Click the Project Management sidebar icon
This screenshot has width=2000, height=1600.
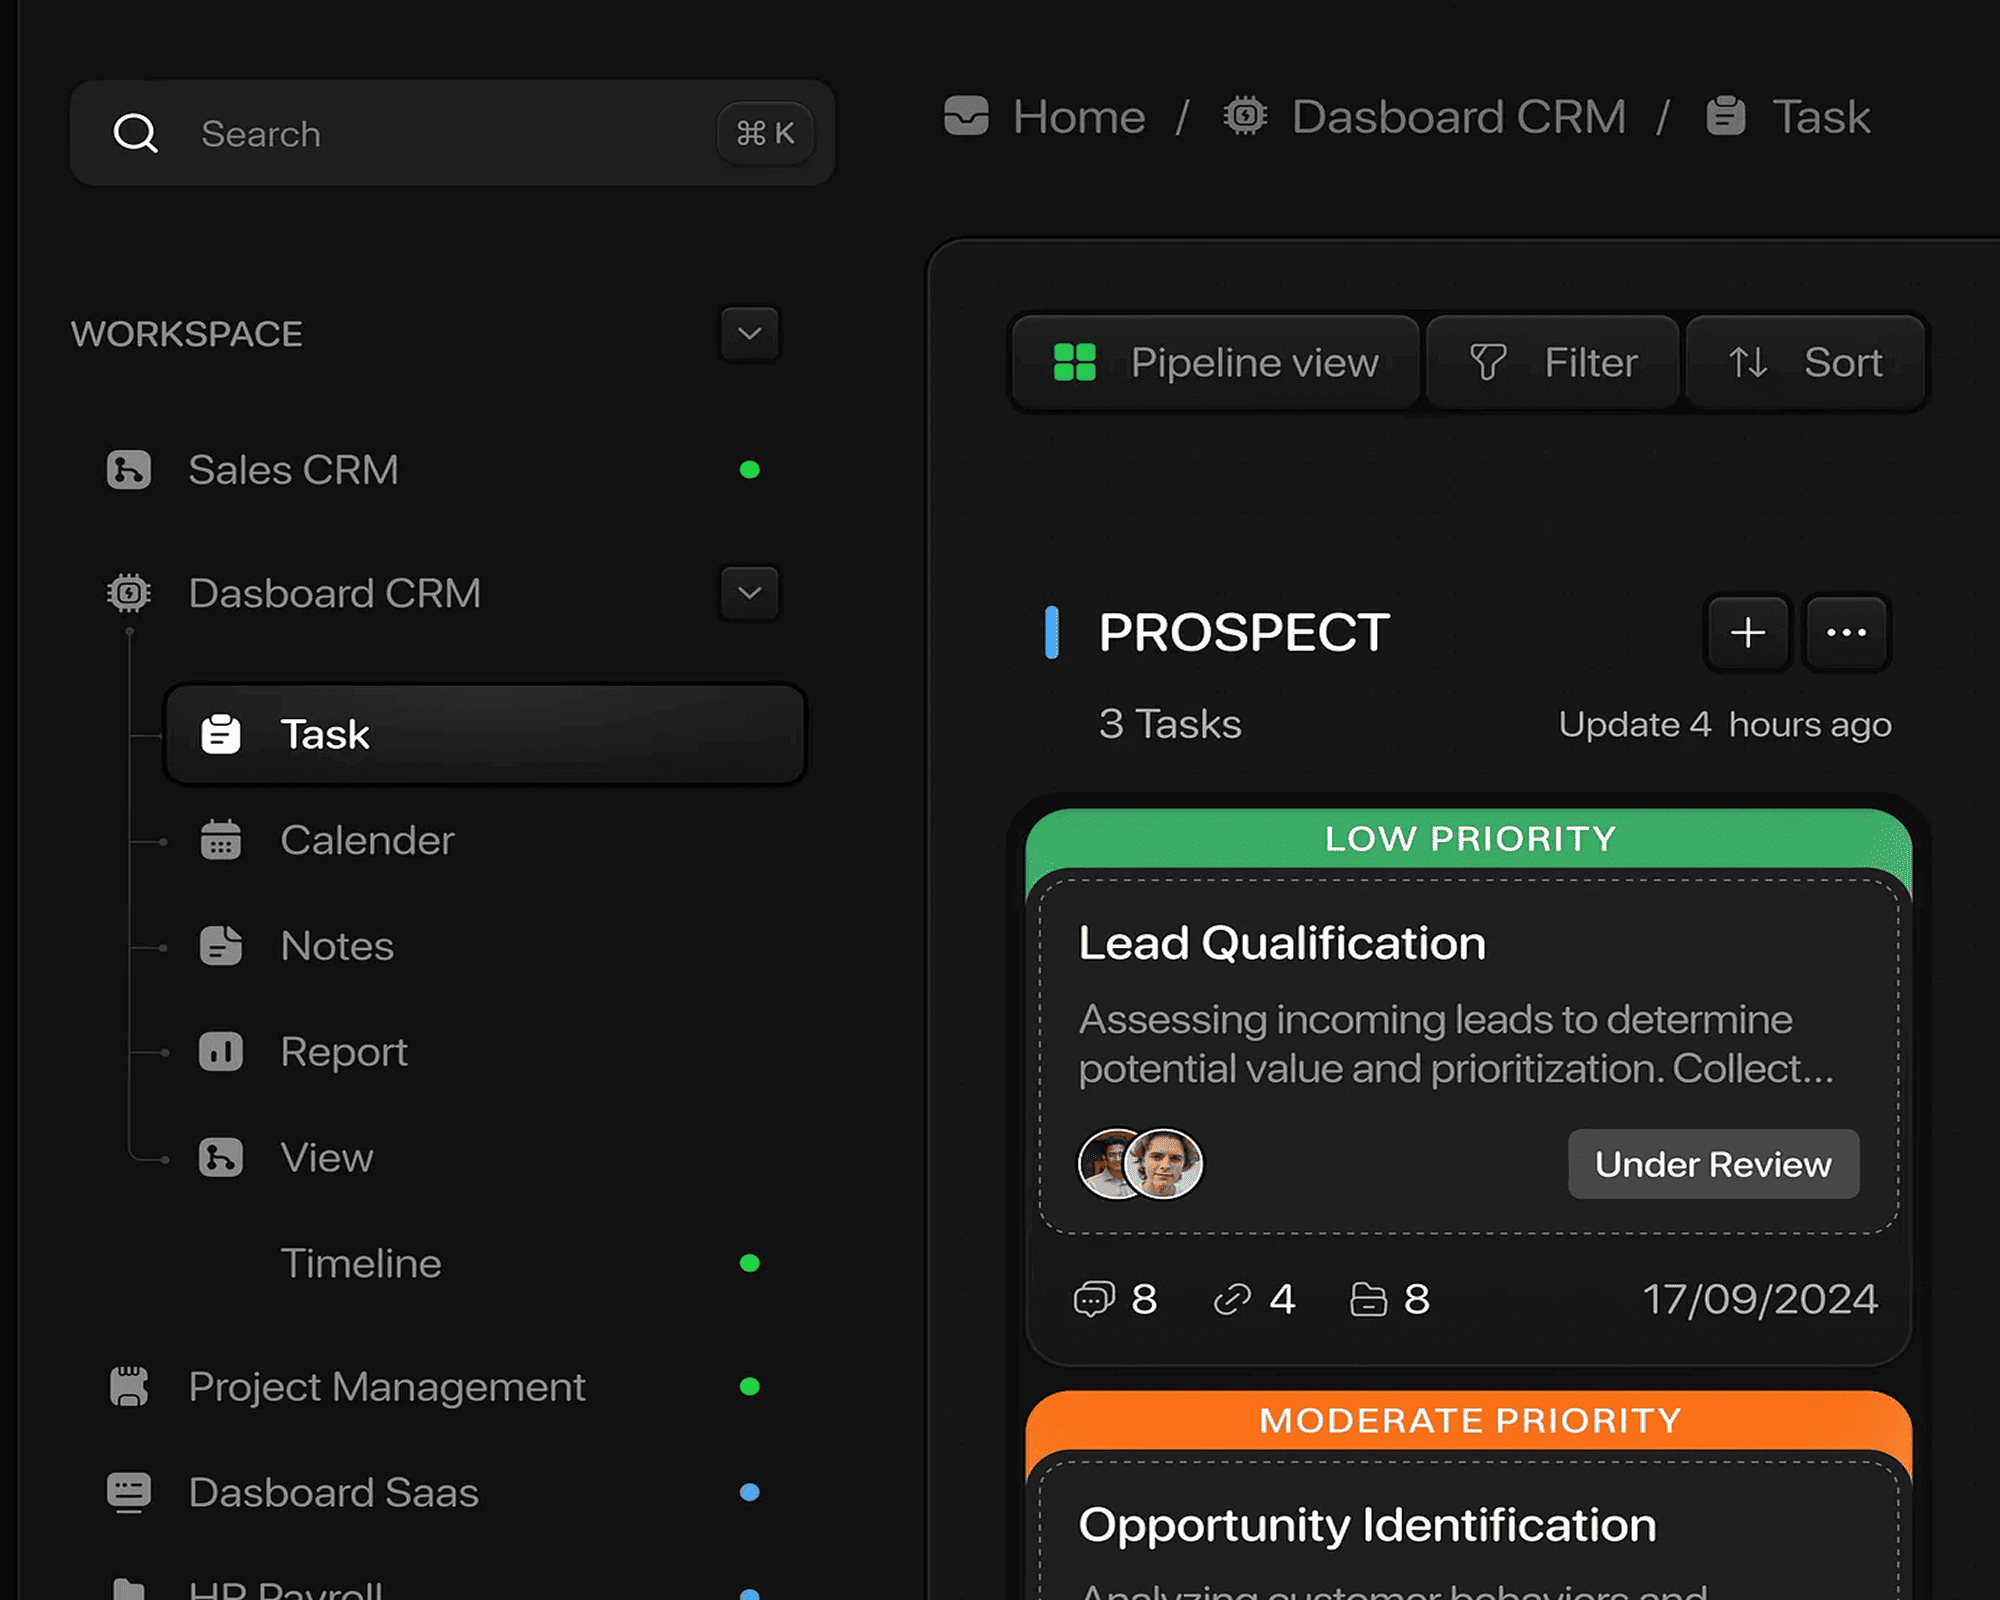(x=129, y=1387)
